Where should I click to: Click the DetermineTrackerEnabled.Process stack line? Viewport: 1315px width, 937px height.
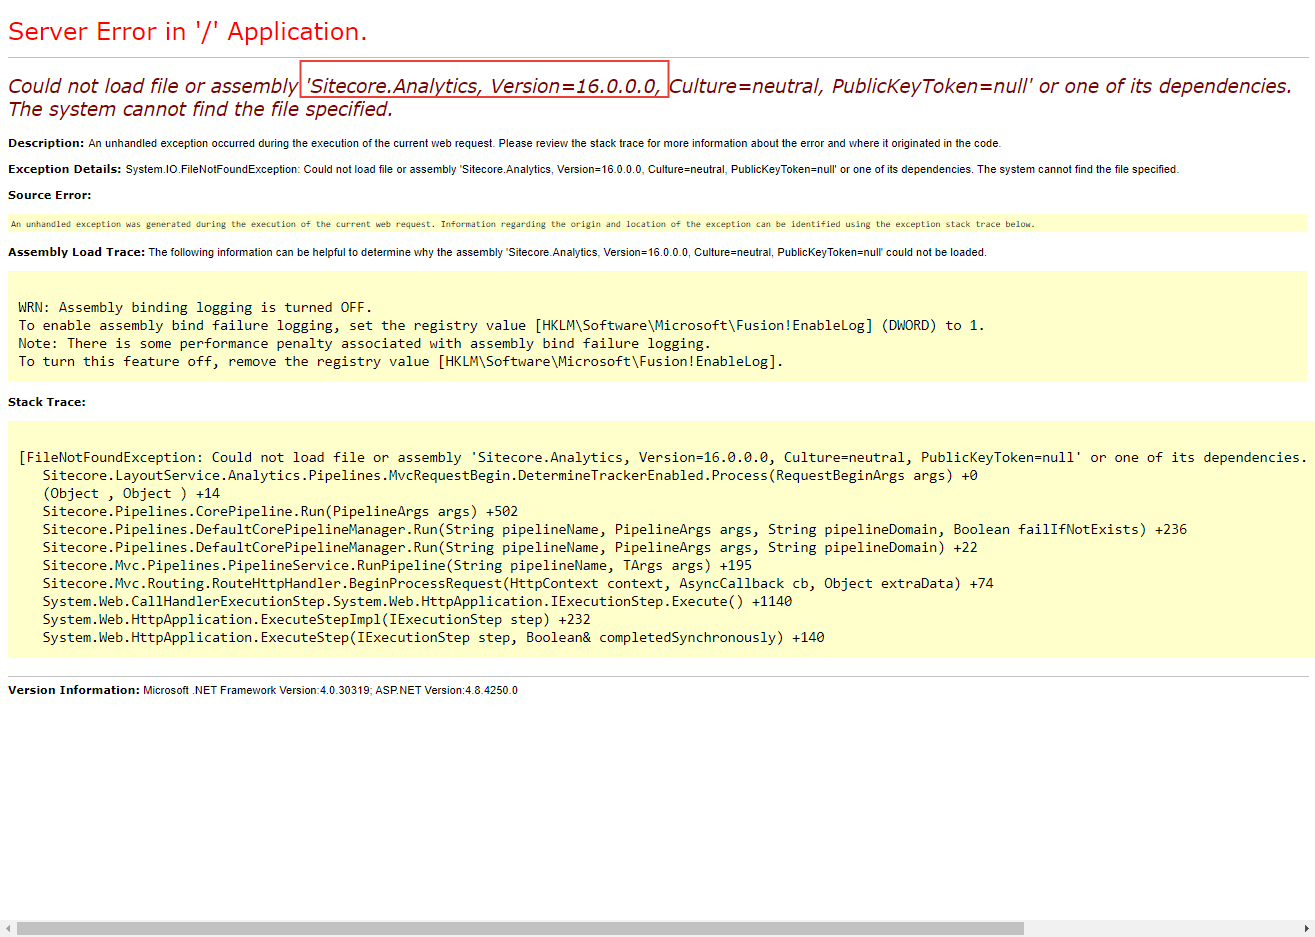[x=510, y=475]
